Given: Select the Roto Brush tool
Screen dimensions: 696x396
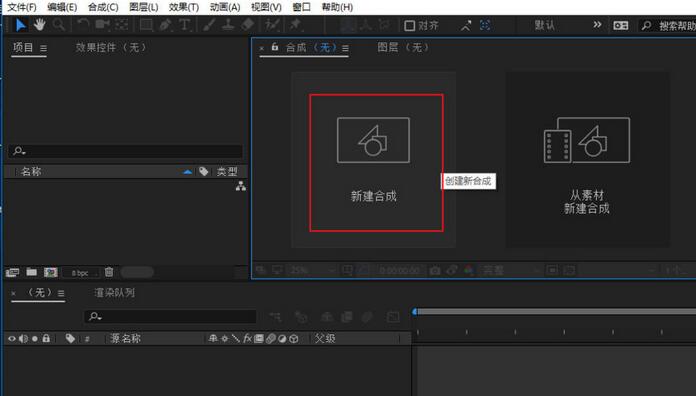Looking at the screenshot, I should coord(272,25).
